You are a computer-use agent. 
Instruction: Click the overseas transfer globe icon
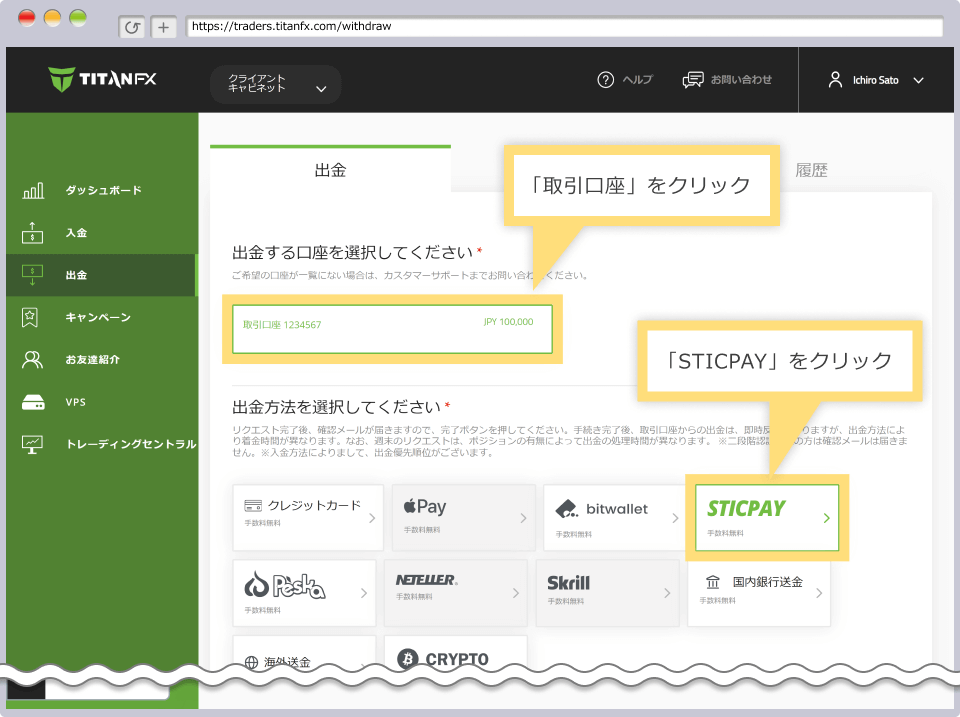coord(251,663)
